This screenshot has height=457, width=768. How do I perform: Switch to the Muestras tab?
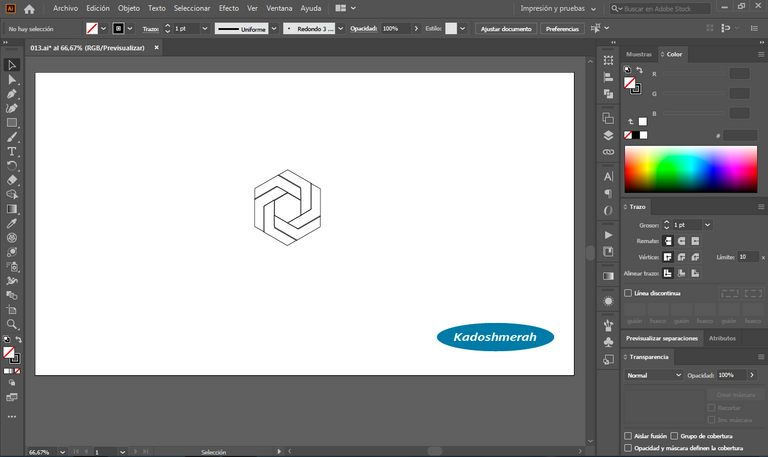click(x=639, y=54)
